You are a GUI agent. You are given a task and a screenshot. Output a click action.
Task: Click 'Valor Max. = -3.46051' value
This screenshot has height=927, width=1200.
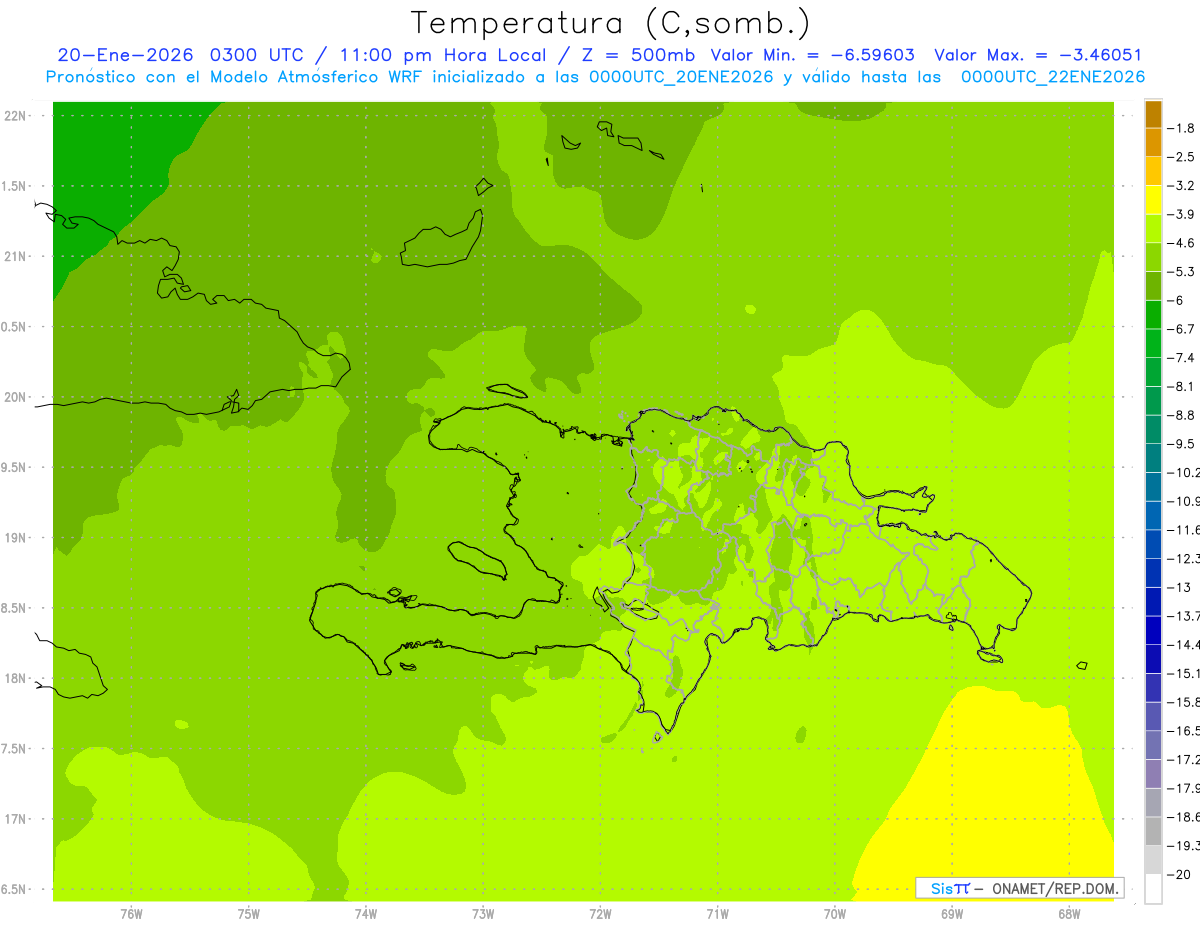(1038, 55)
